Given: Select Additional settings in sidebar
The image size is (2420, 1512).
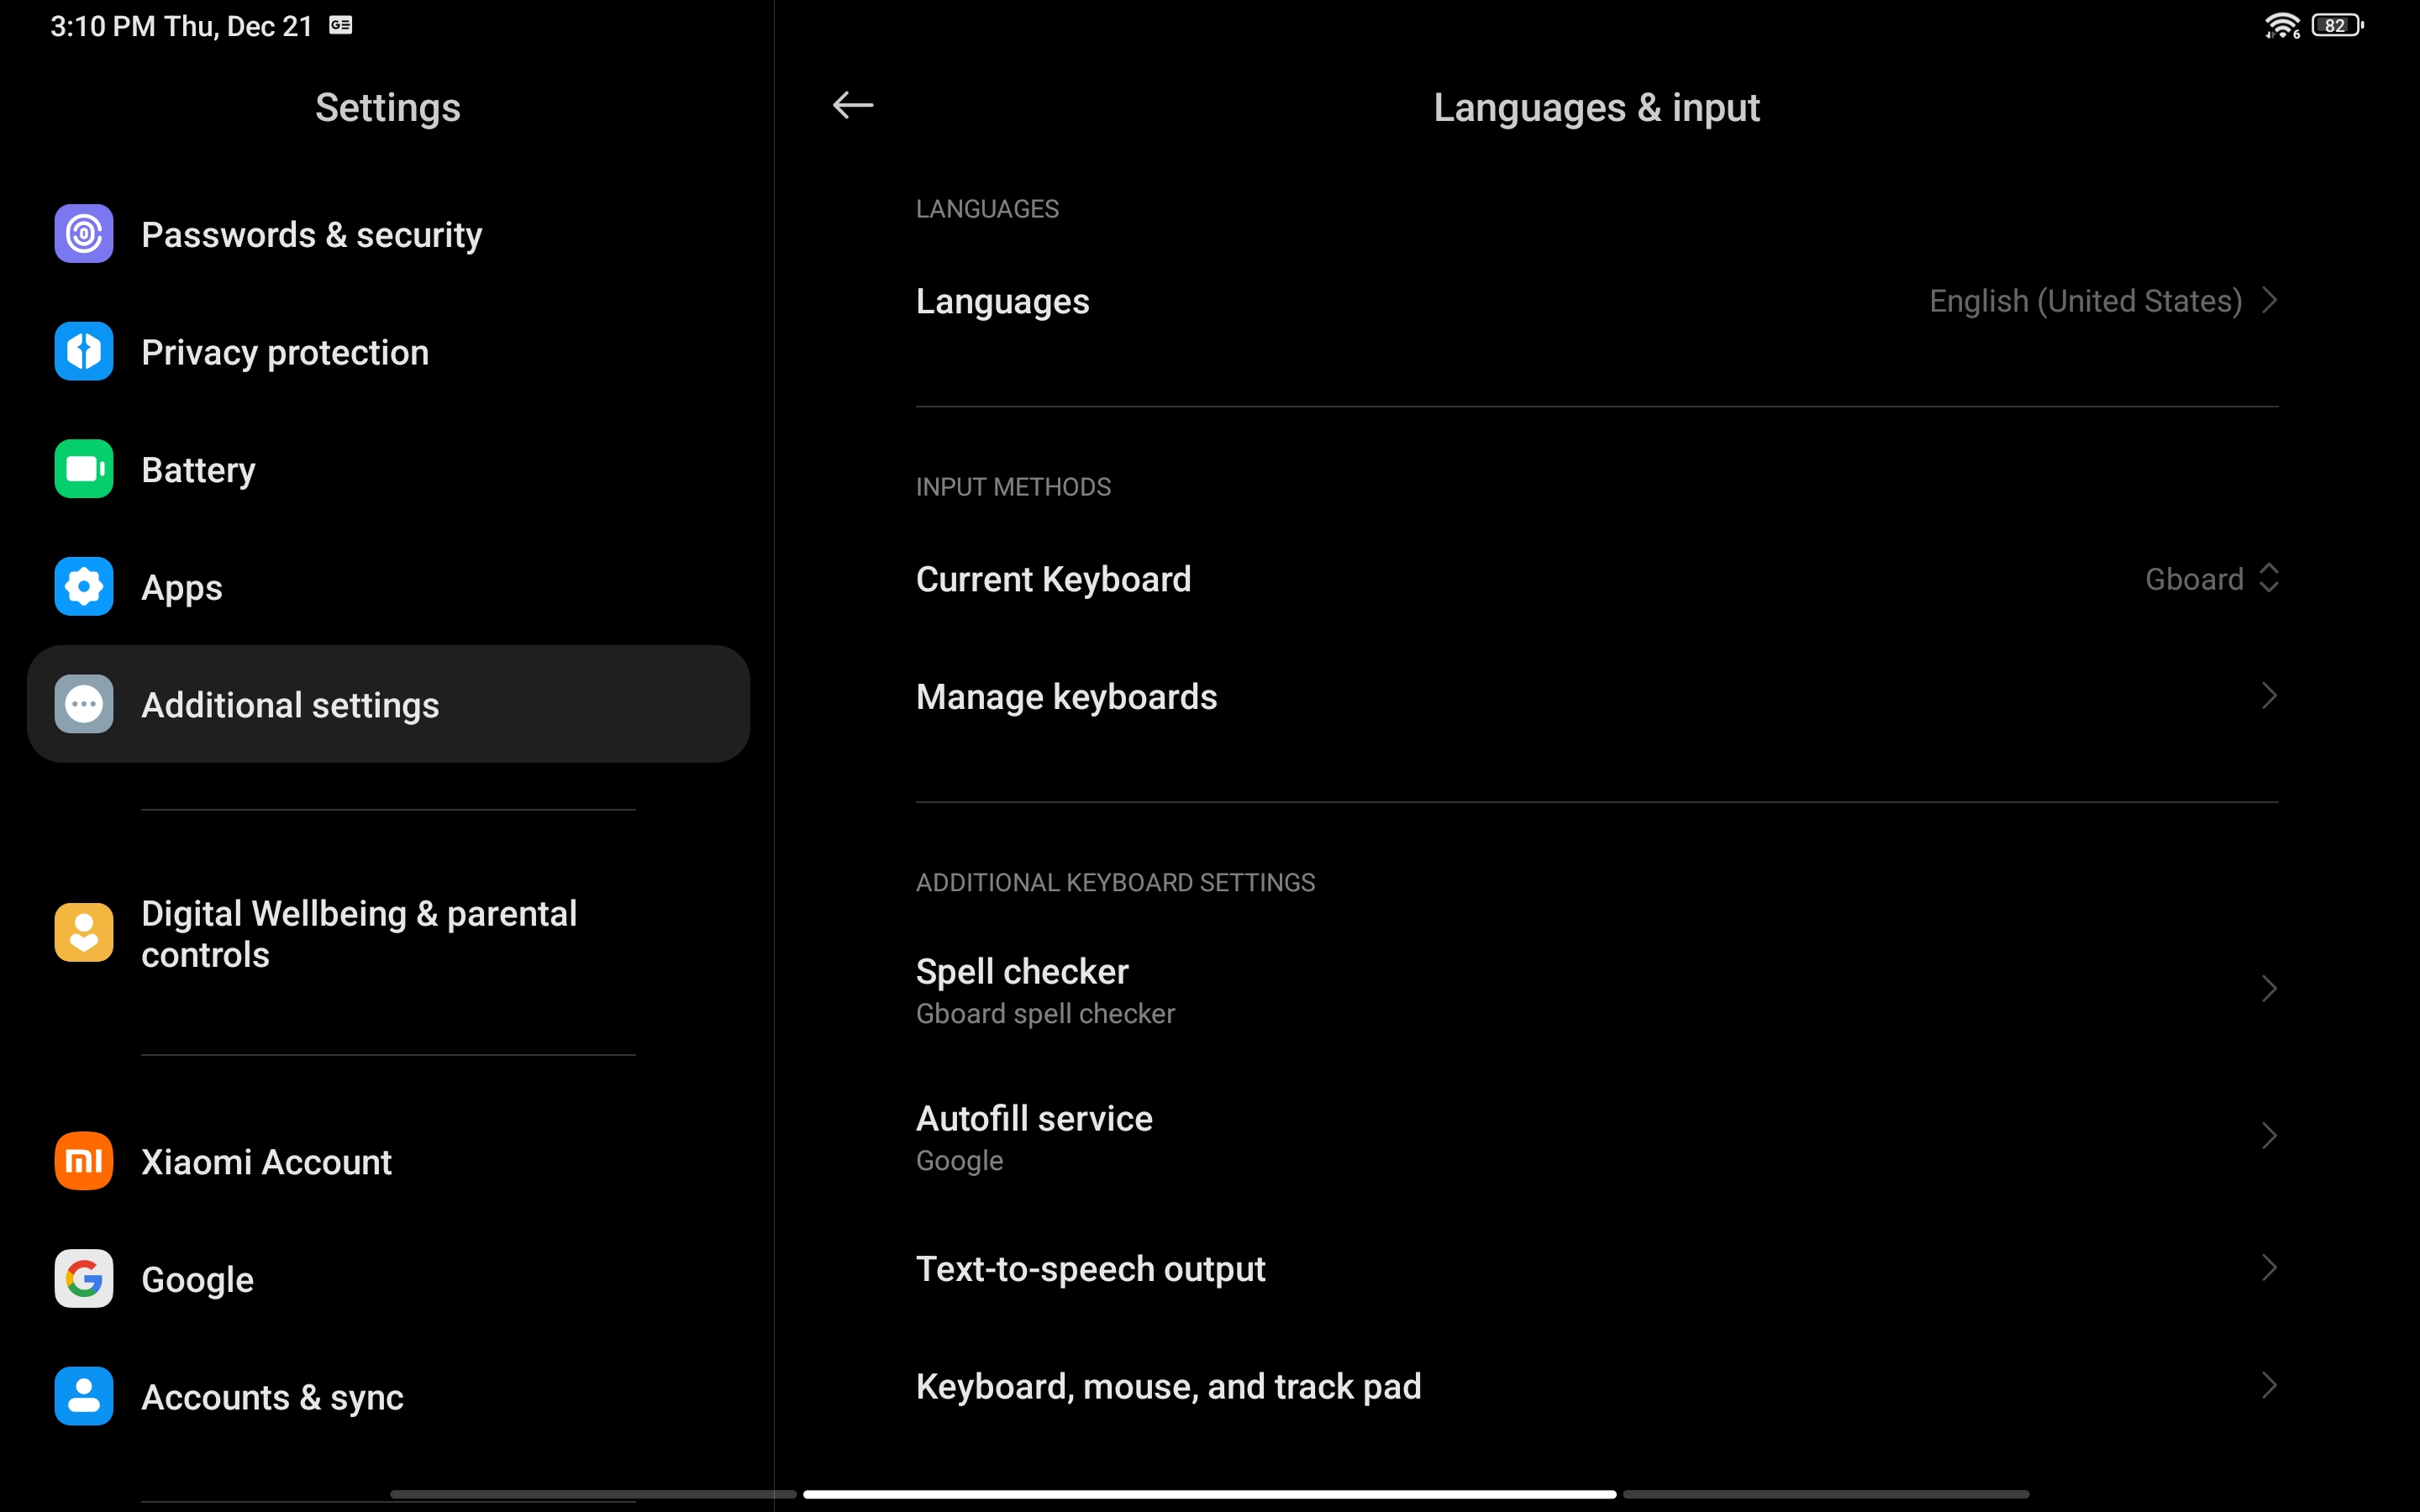Looking at the screenshot, I should (388, 704).
